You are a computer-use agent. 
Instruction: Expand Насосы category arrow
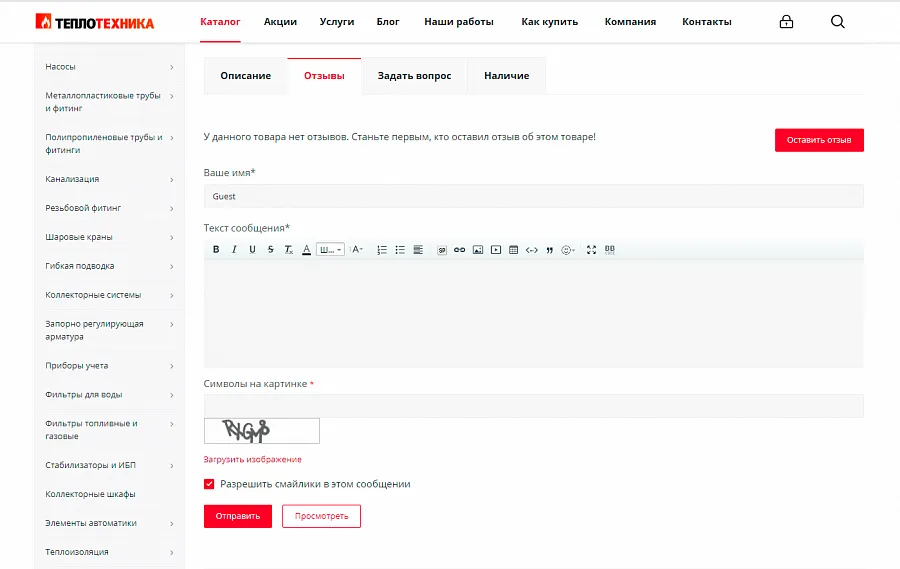[172, 67]
